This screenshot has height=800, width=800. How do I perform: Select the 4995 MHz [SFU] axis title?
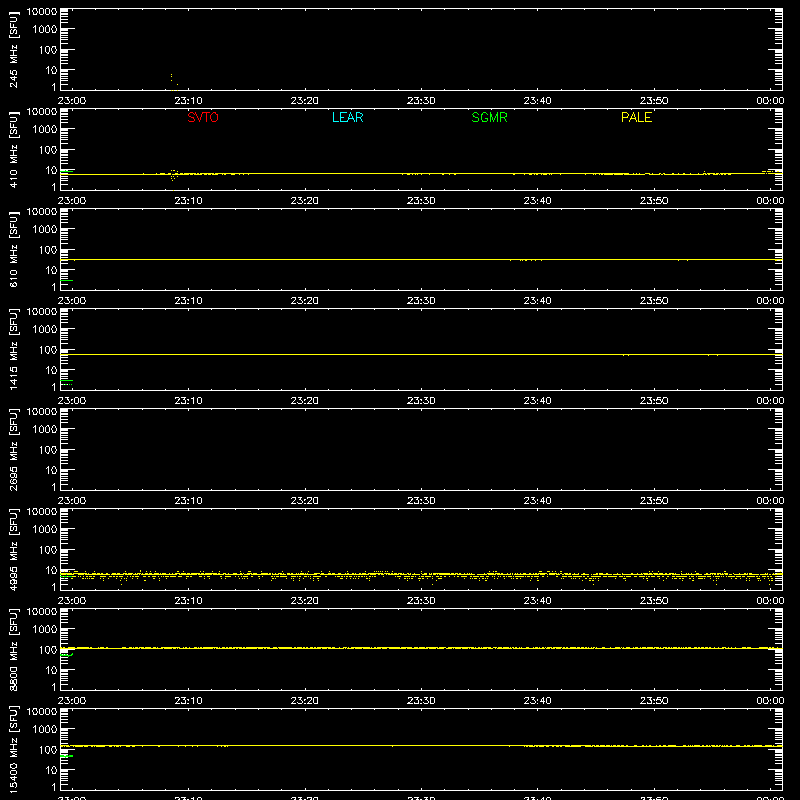pos(13,550)
